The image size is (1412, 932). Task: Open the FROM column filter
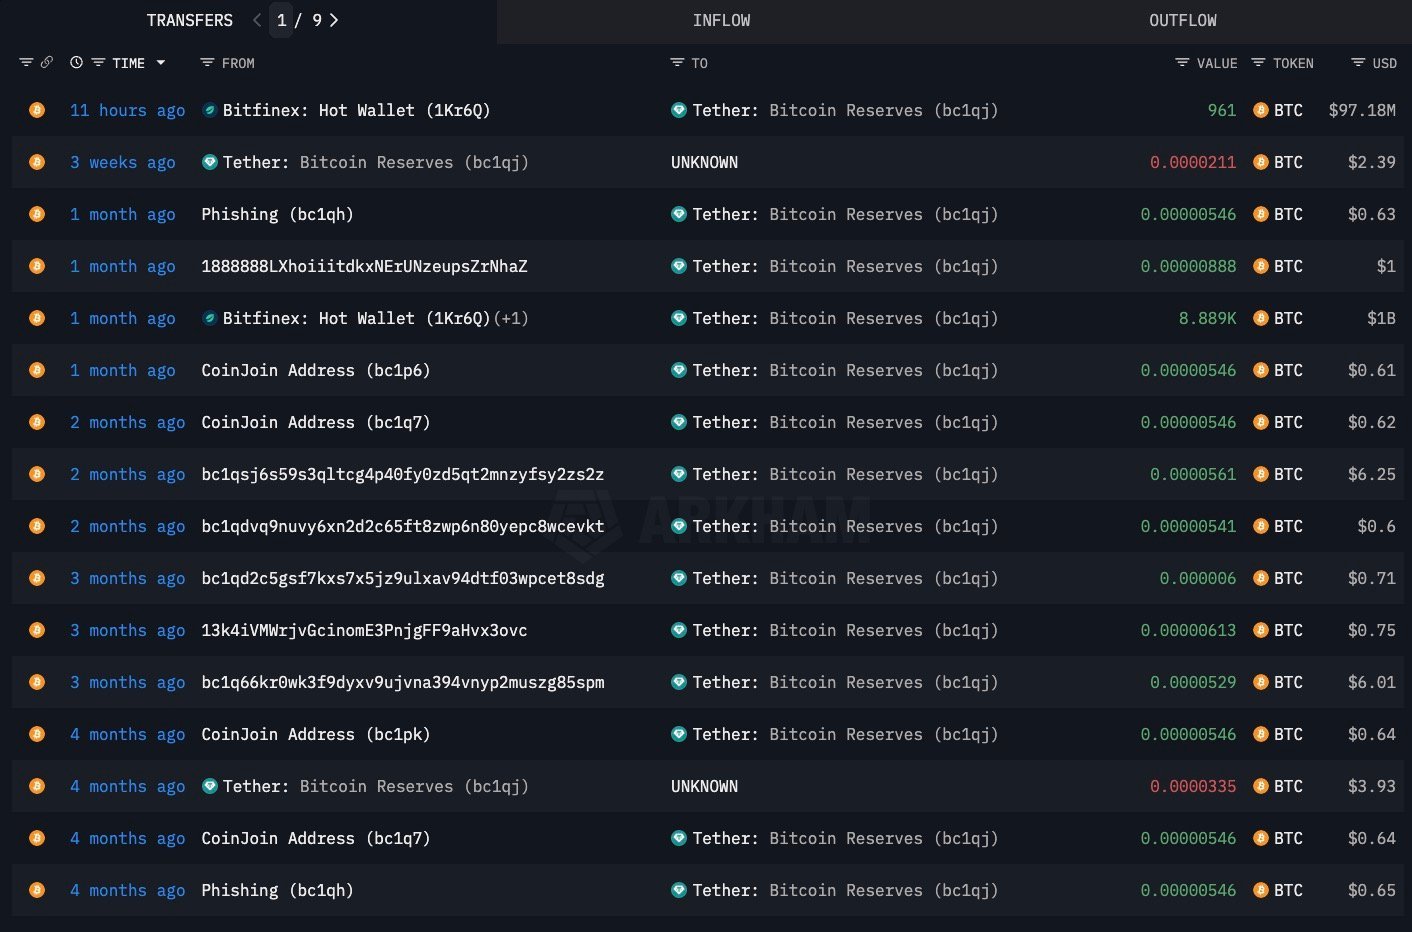207,63
